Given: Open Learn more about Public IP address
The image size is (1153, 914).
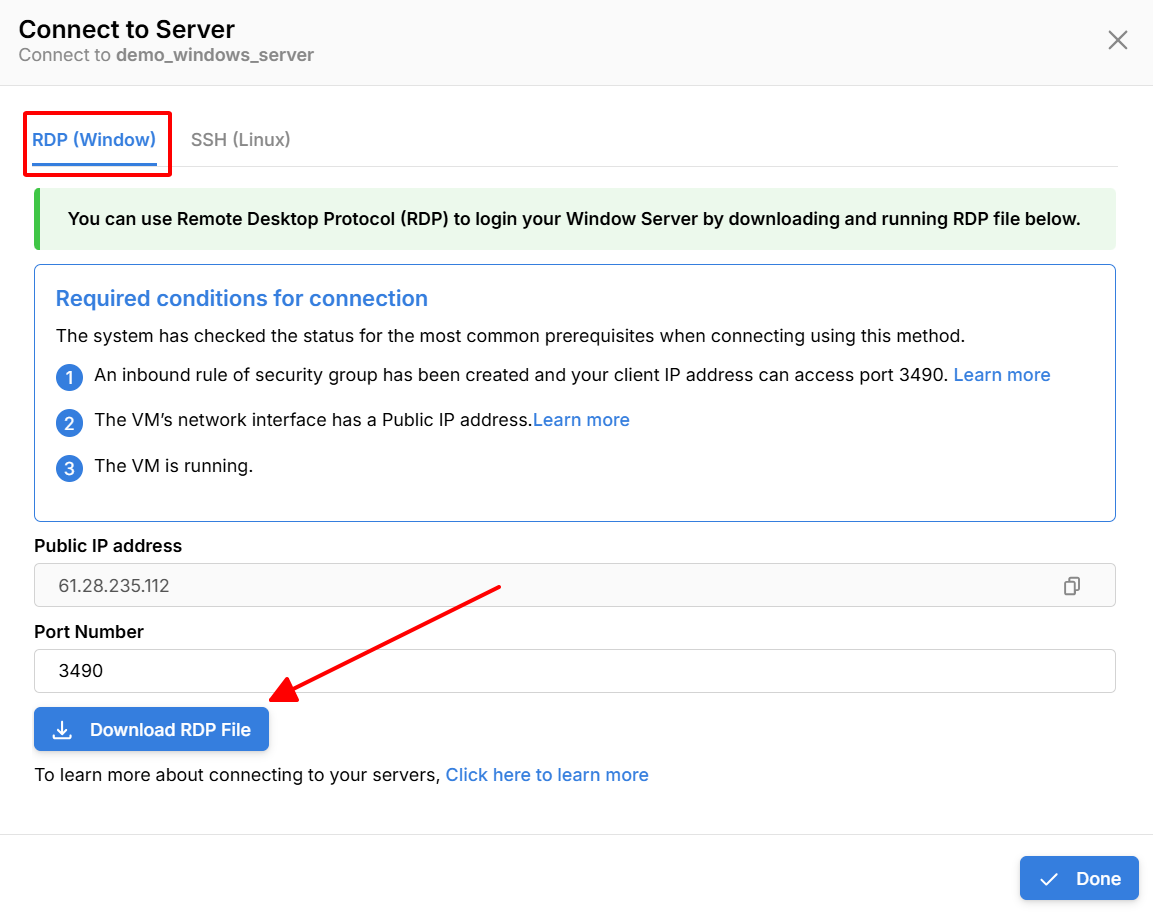Looking at the screenshot, I should (581, 420).
